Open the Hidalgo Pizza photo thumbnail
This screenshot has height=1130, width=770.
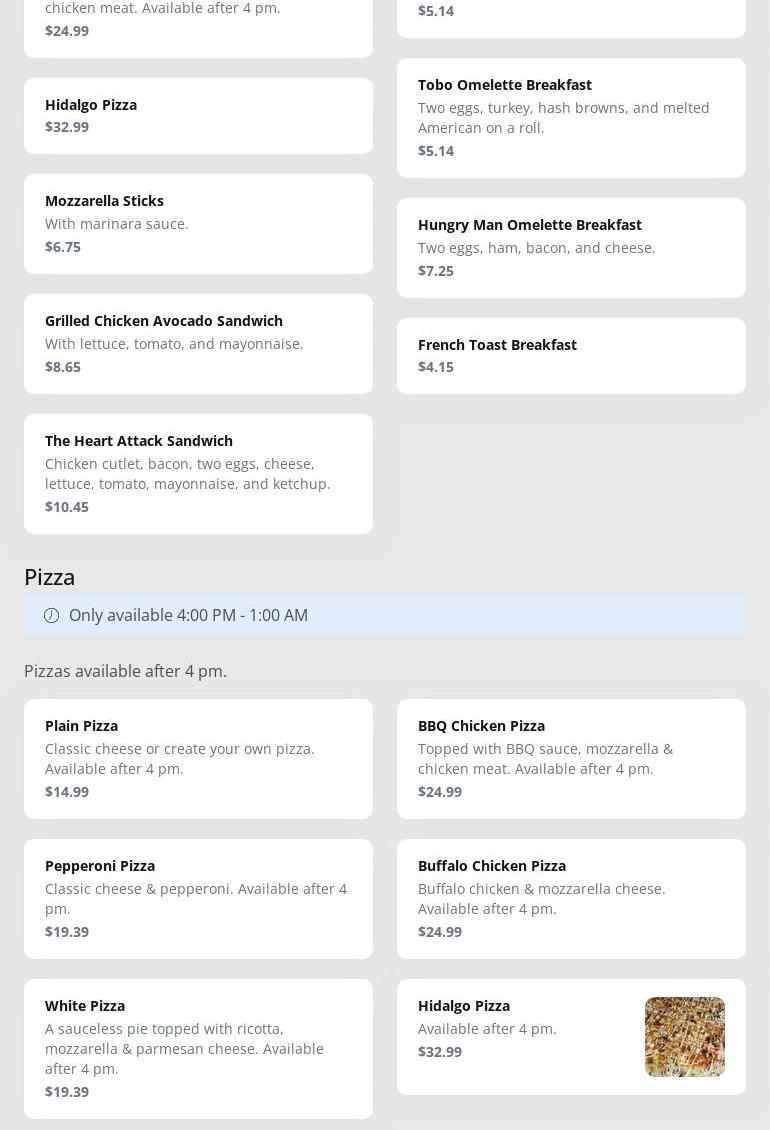684,1036
